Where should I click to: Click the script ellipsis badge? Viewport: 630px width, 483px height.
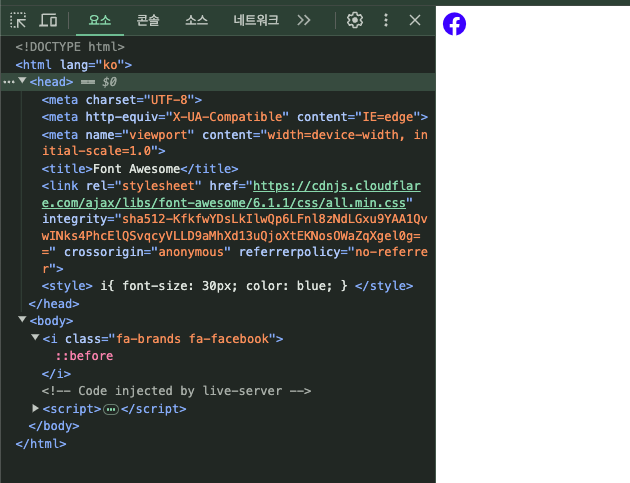(x=111, y=409)
